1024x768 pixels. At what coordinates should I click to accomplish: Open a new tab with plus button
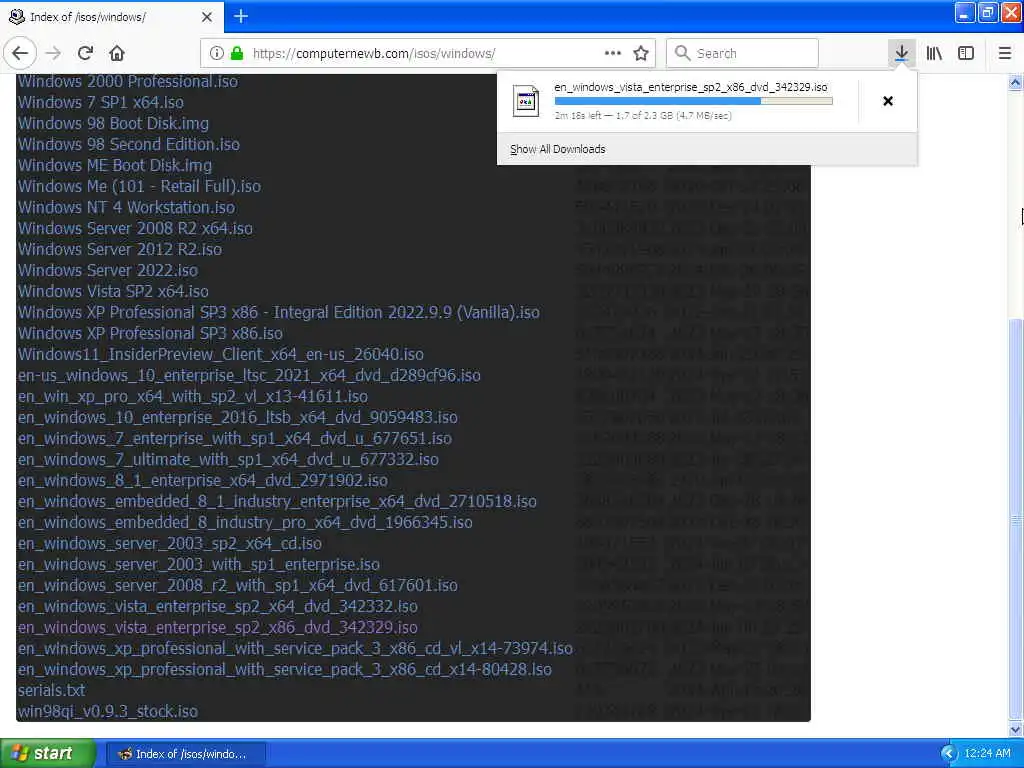(x=241, y=16)
